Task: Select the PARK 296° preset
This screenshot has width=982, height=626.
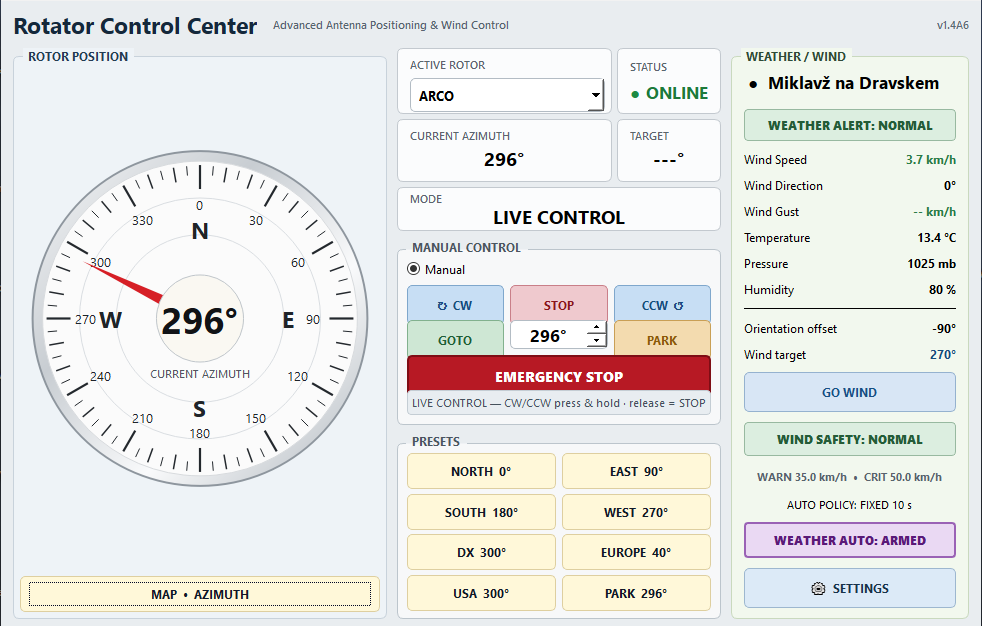Action: (x=636, y=593)
